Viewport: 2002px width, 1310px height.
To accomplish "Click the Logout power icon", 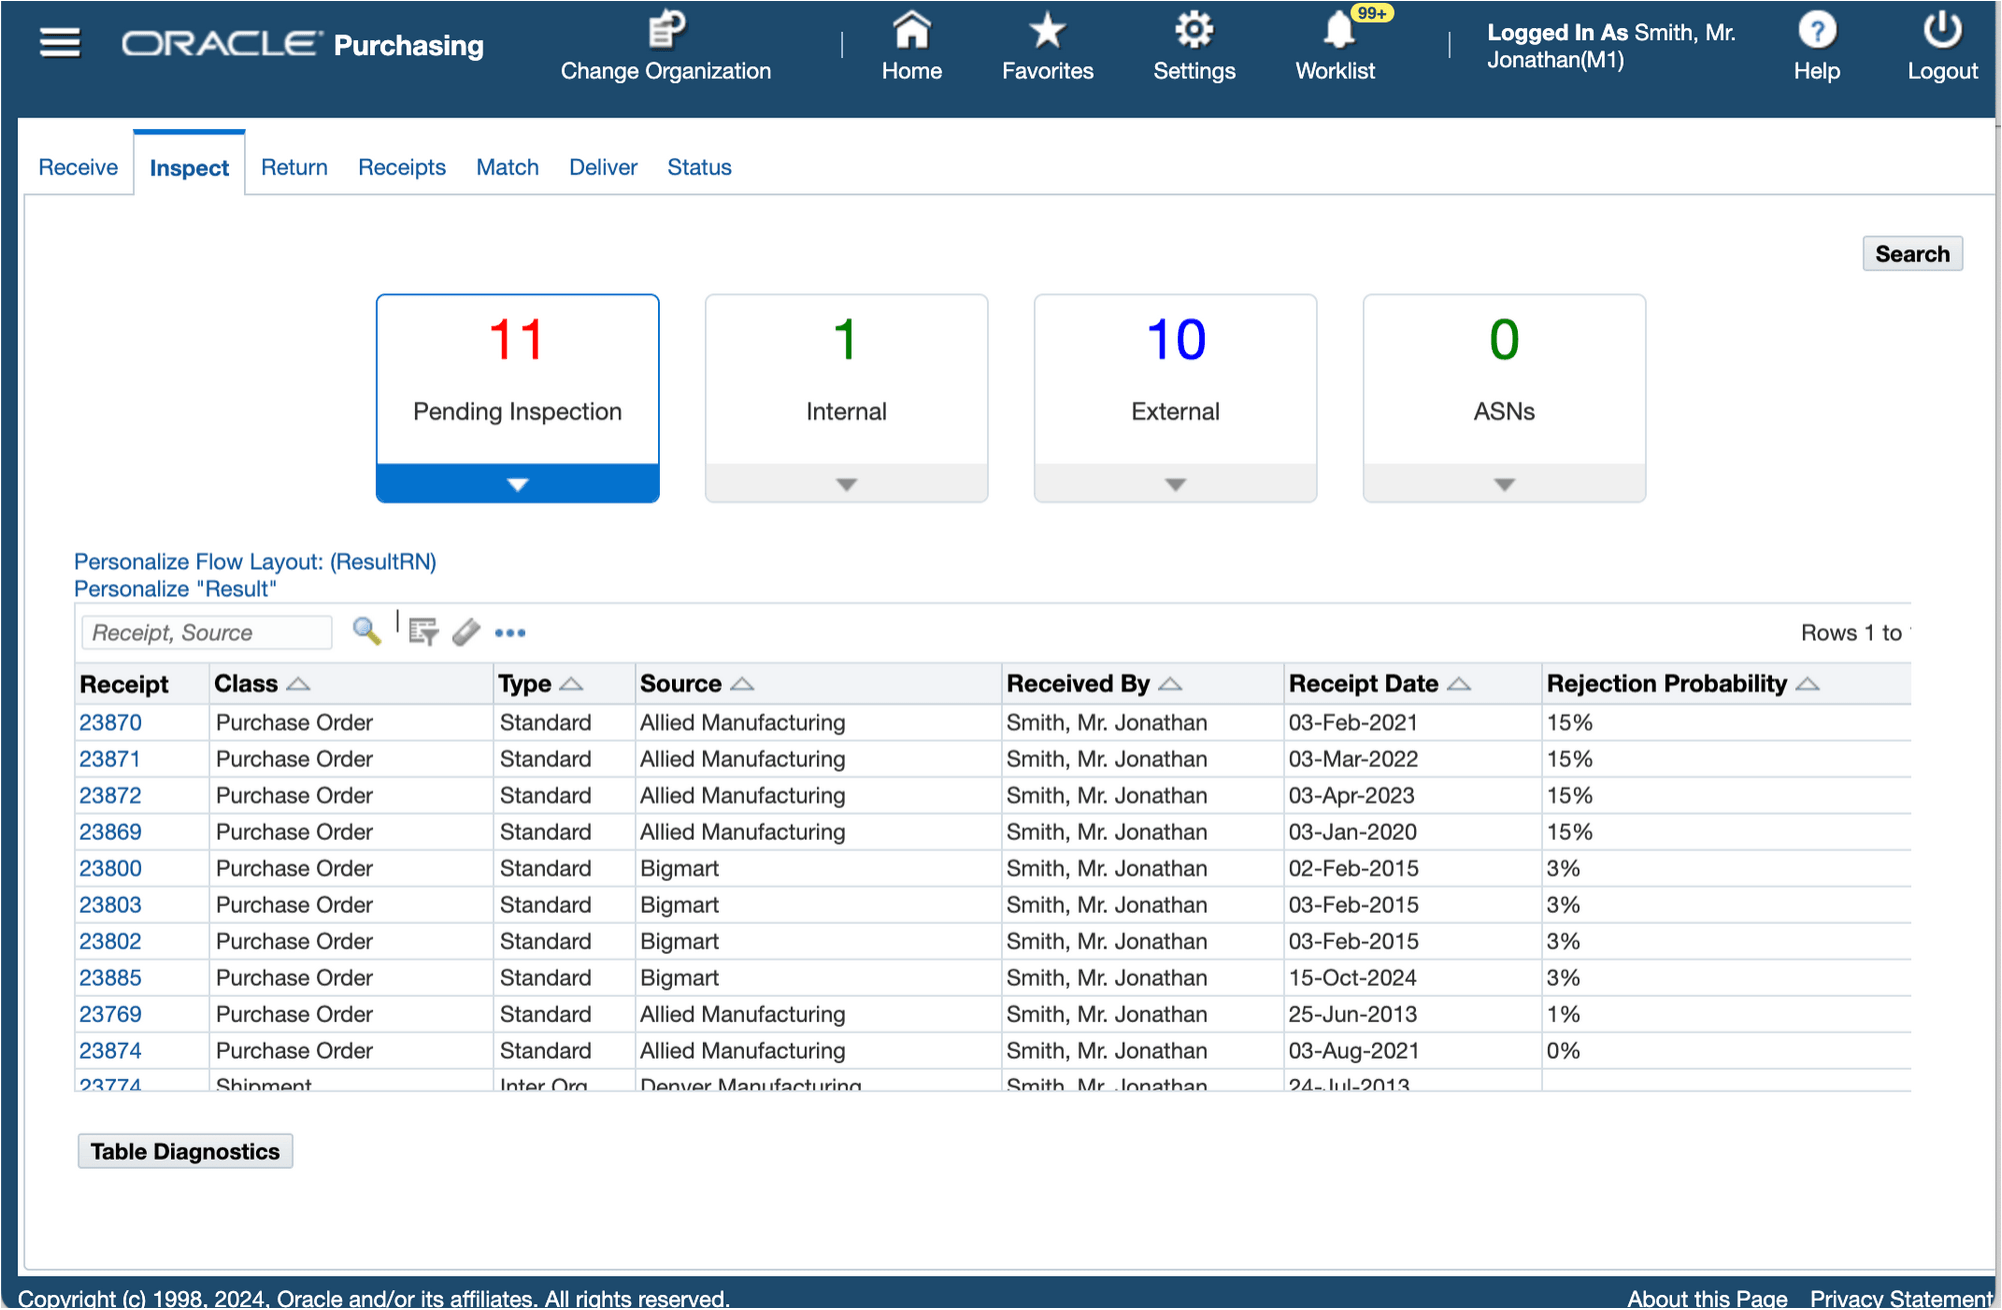I will (x=1941, y=30).
